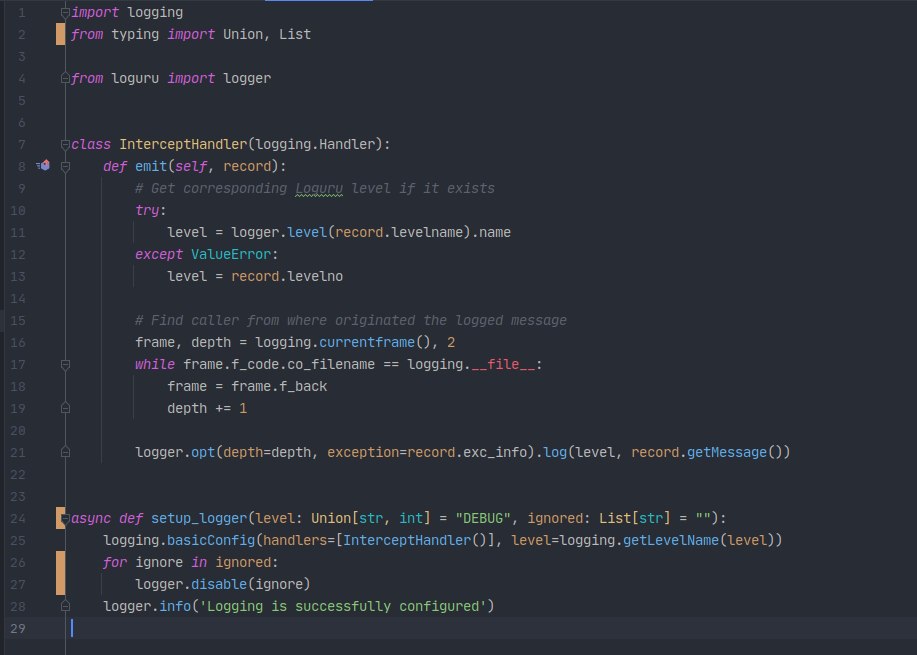Click the fold end marker on line 19
This screenshot has height=655, width=917.
pyautogui.click(x=66, y=409)
